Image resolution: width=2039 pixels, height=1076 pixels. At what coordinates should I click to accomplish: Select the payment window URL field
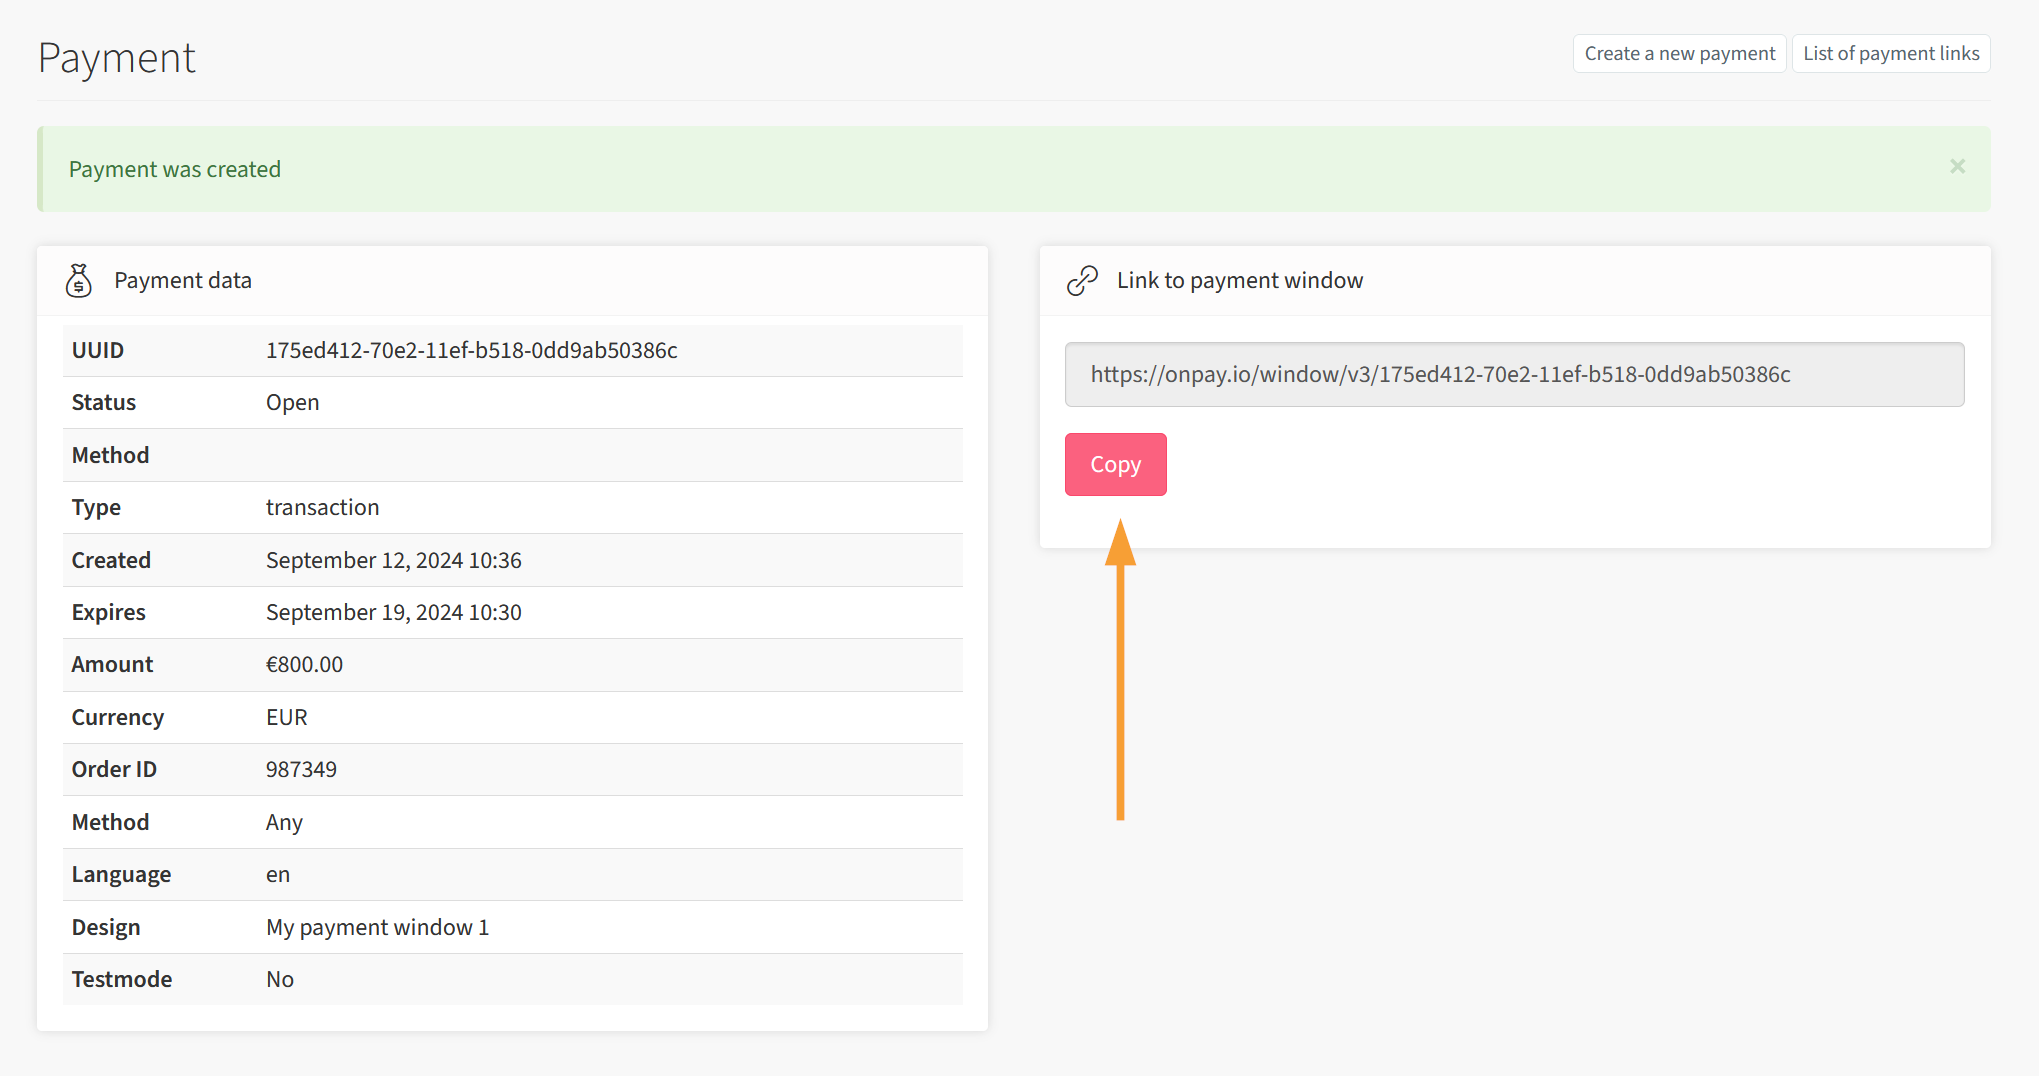(x=1514, y=374)
